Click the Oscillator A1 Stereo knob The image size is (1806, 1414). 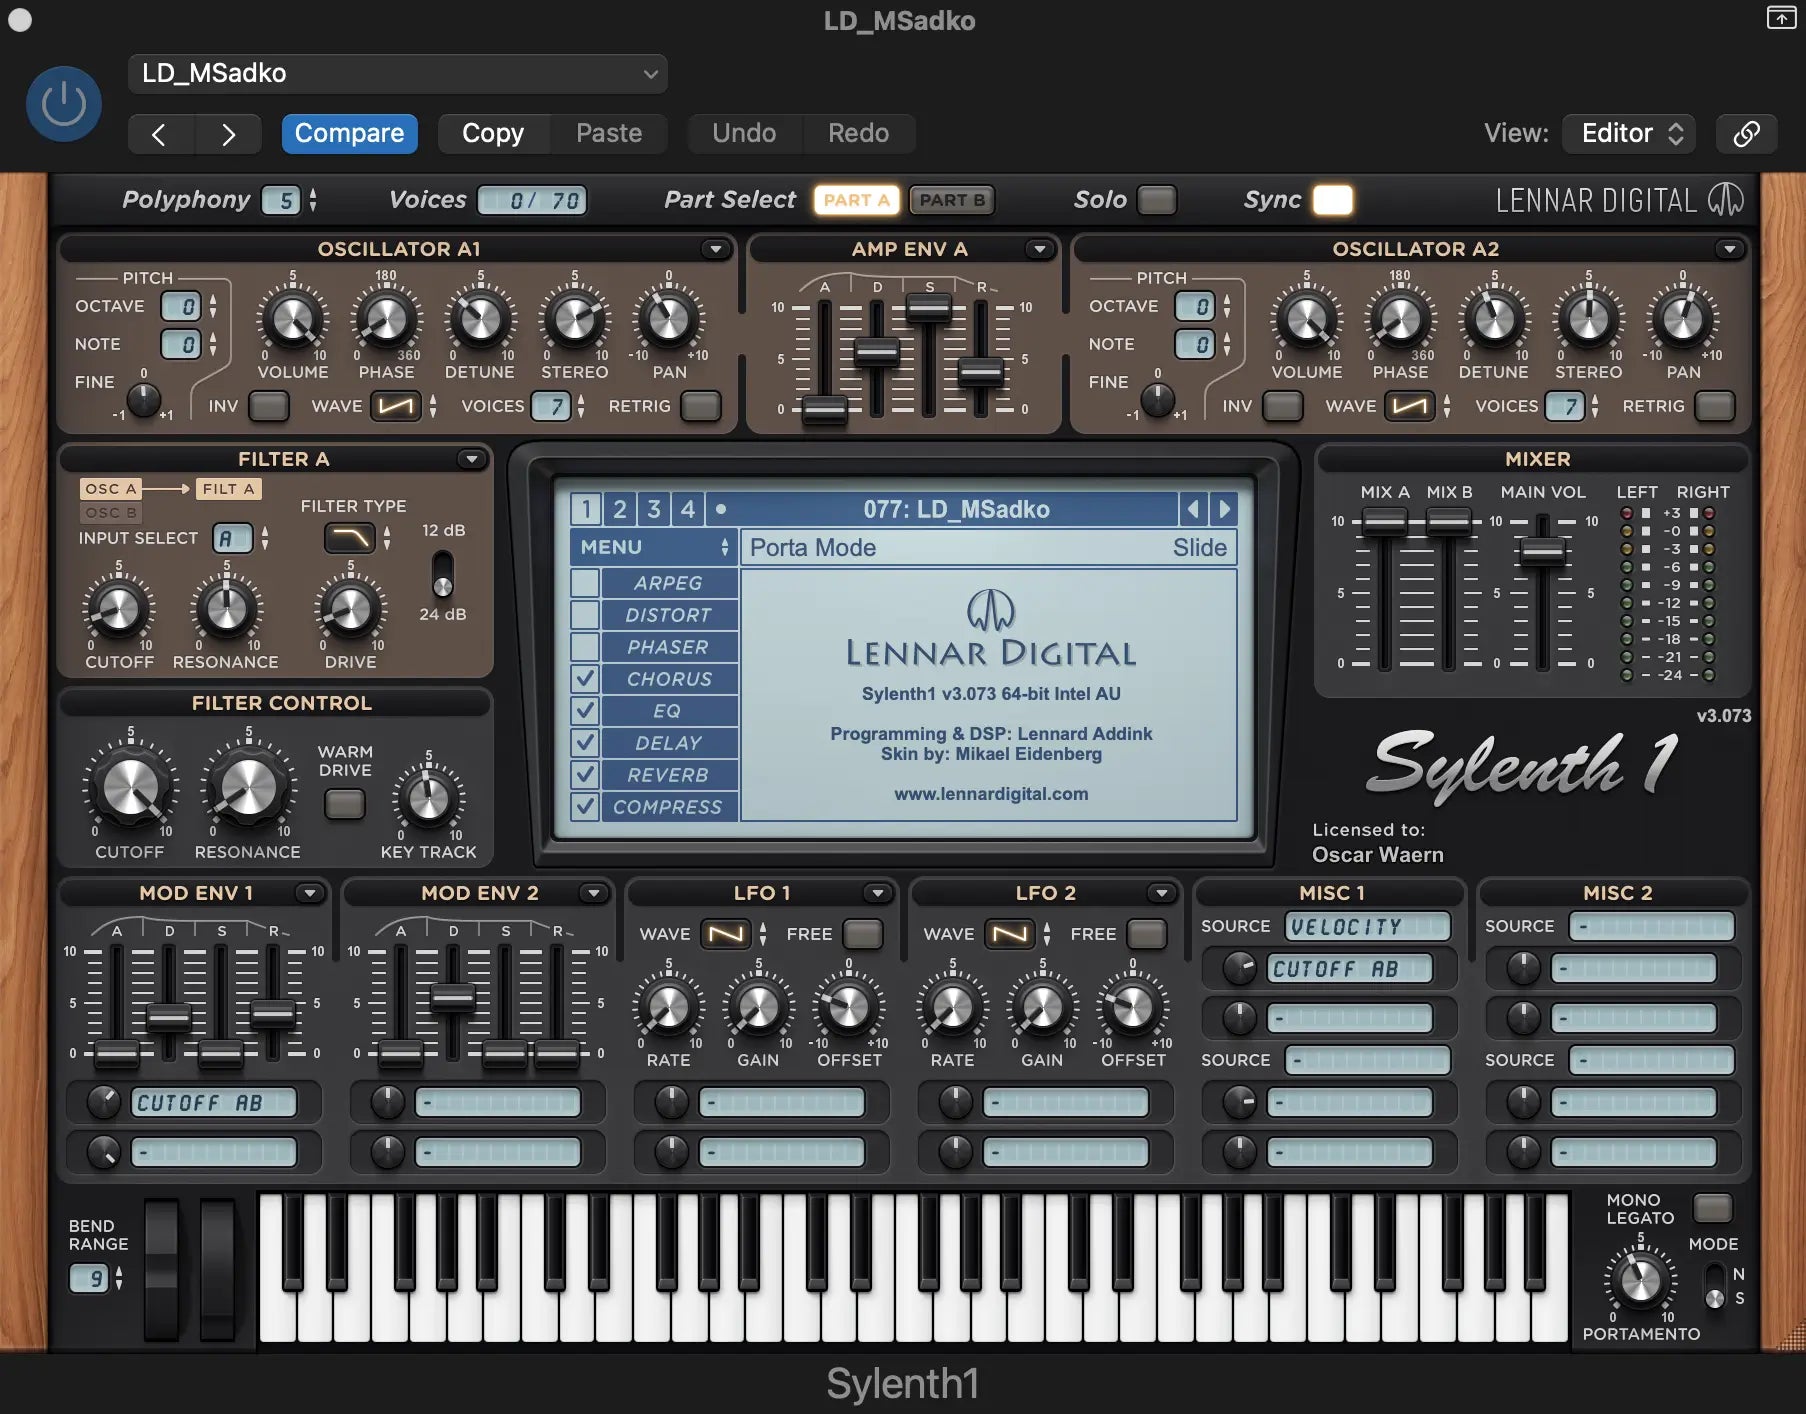tap(575, 320)
